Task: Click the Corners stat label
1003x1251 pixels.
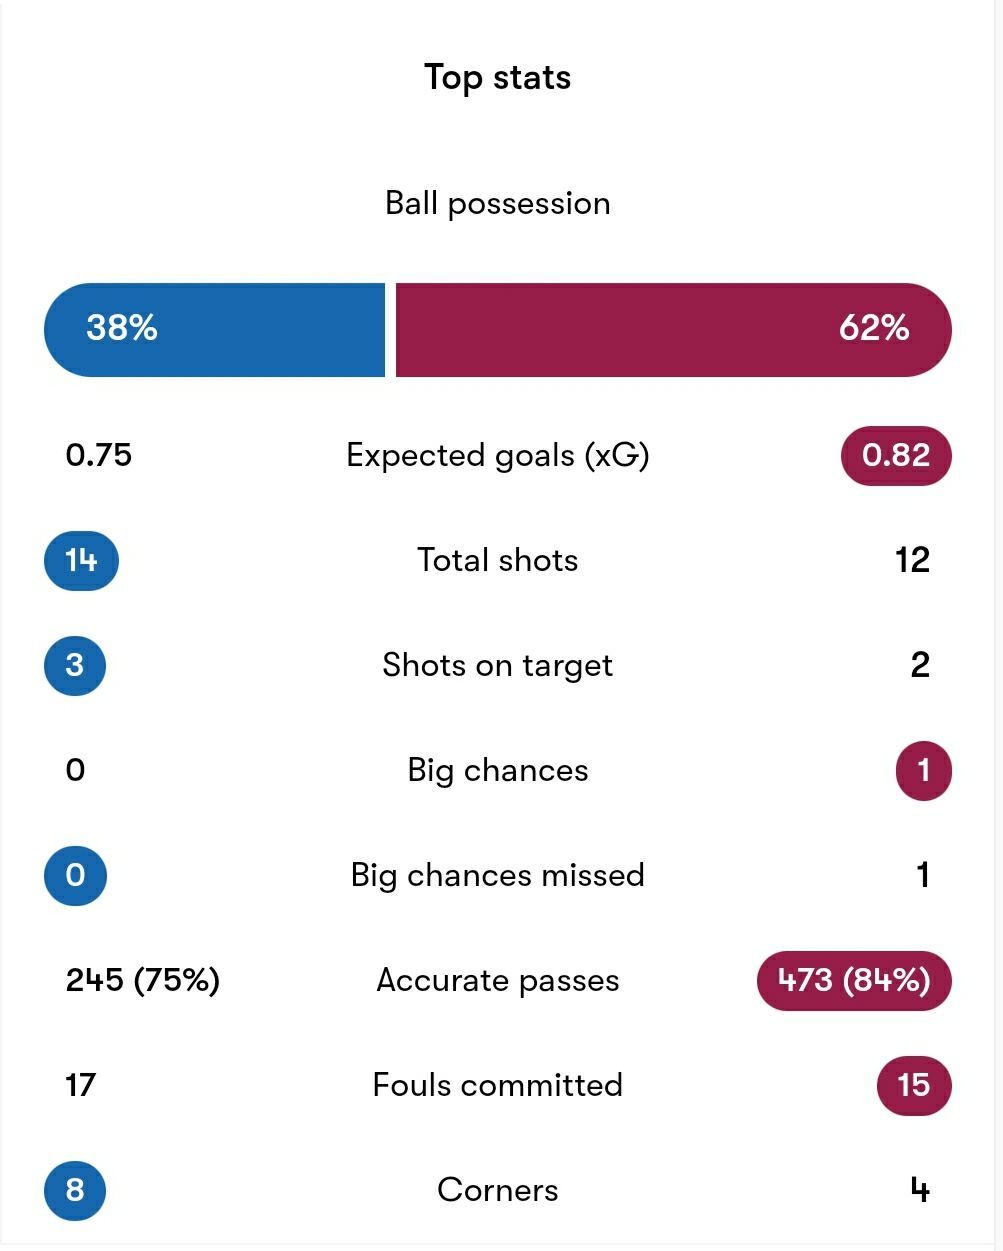Action: tap(497, 1190)
